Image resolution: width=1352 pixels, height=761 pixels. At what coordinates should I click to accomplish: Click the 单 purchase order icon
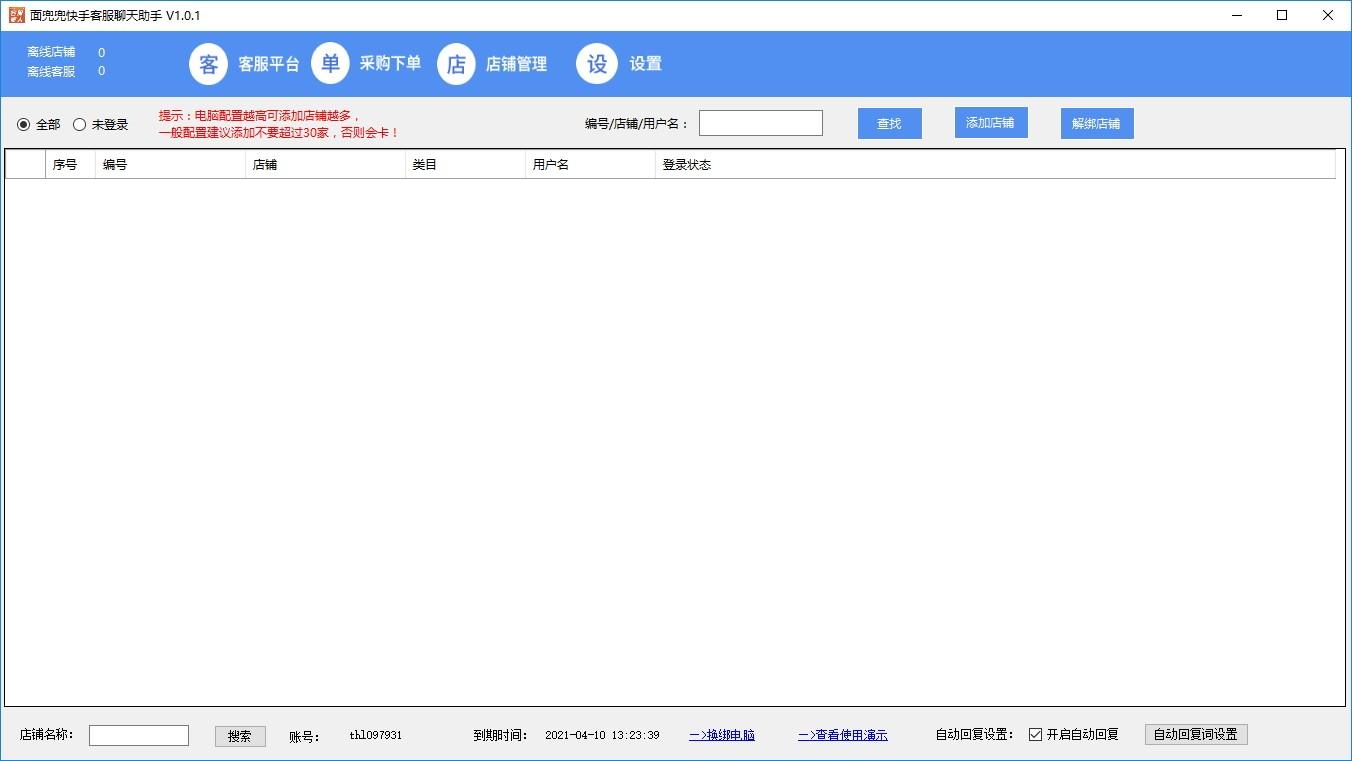tap(330, 64)
